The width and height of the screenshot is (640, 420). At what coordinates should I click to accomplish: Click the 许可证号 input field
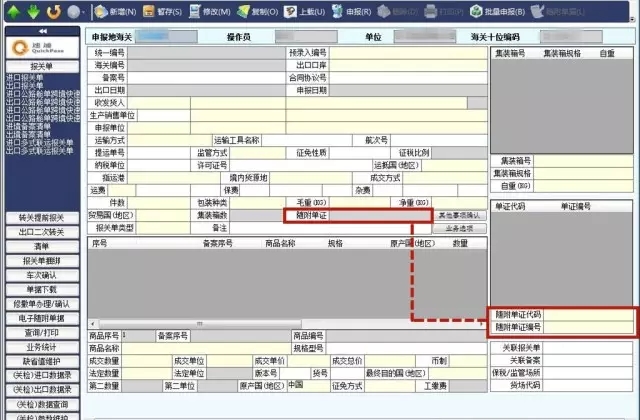pyautogui.click(x=301, y=165)
